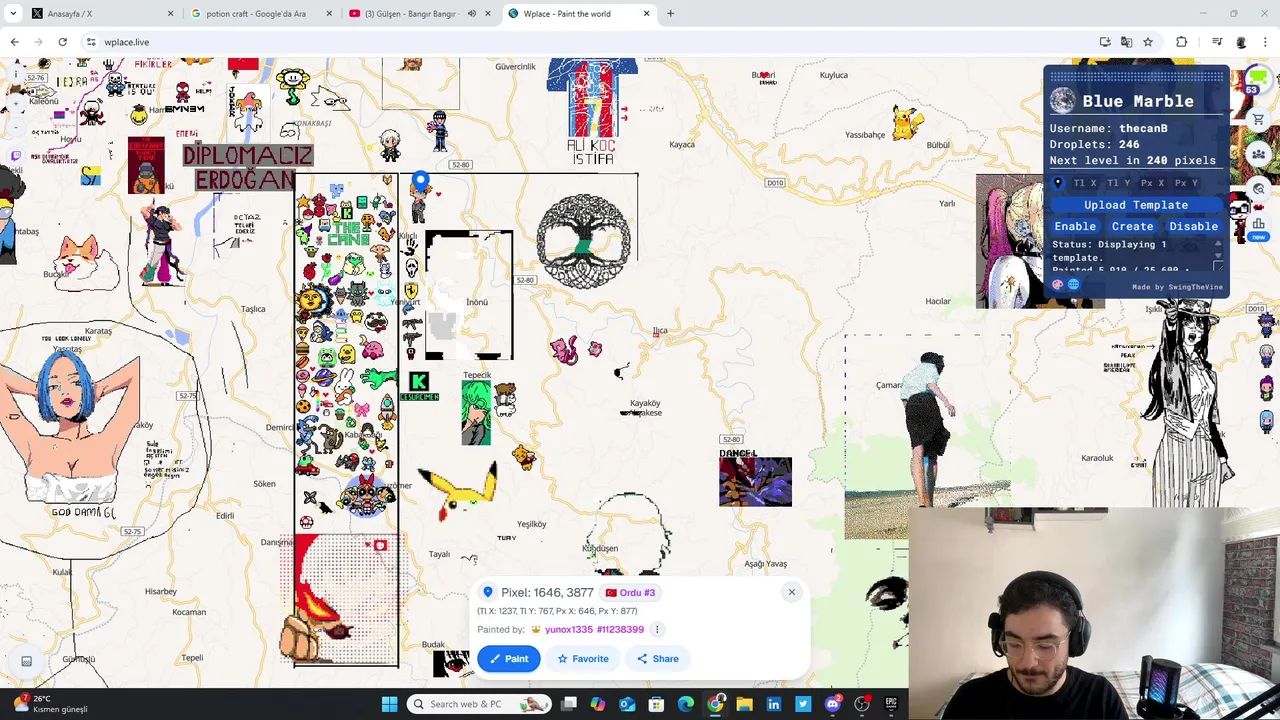Open the Chrome three-dot menu

pyautogui.click(x=1265, y=42)
